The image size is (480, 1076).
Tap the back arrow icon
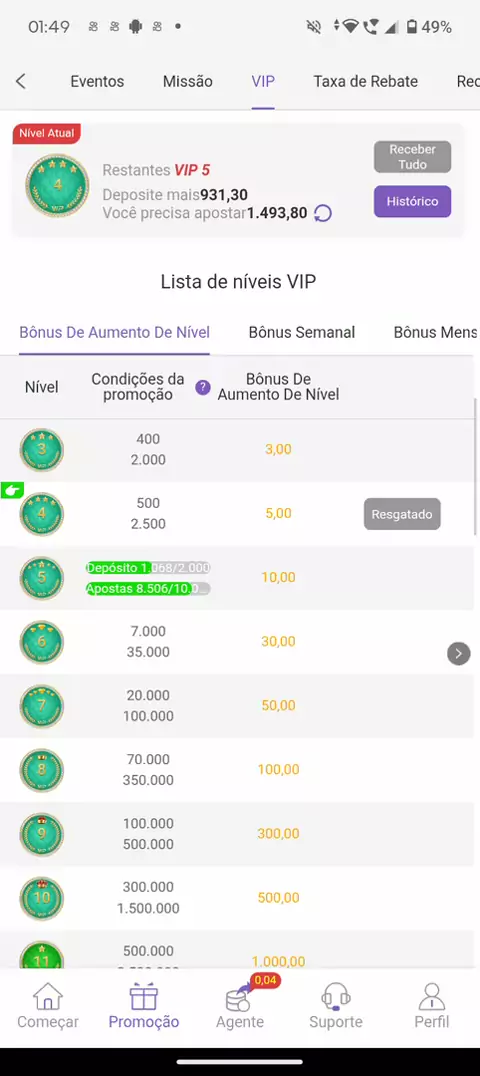tap(21, 82)
